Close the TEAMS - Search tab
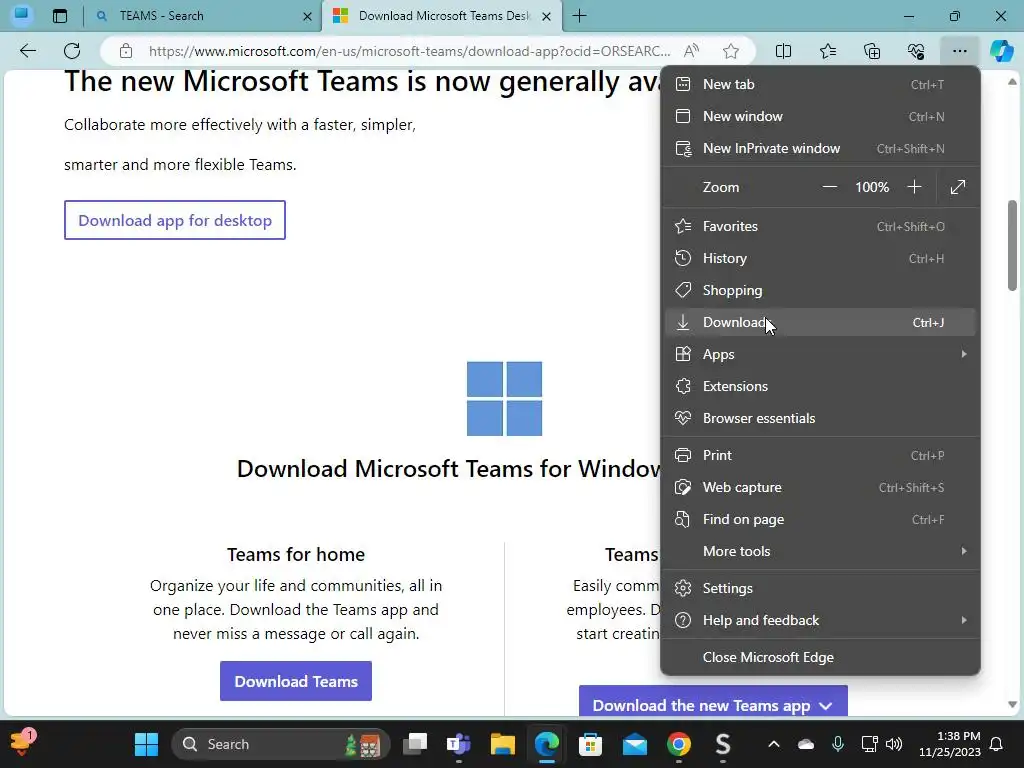The height and width of the screenshot is (768, 1024). point(308,16)
